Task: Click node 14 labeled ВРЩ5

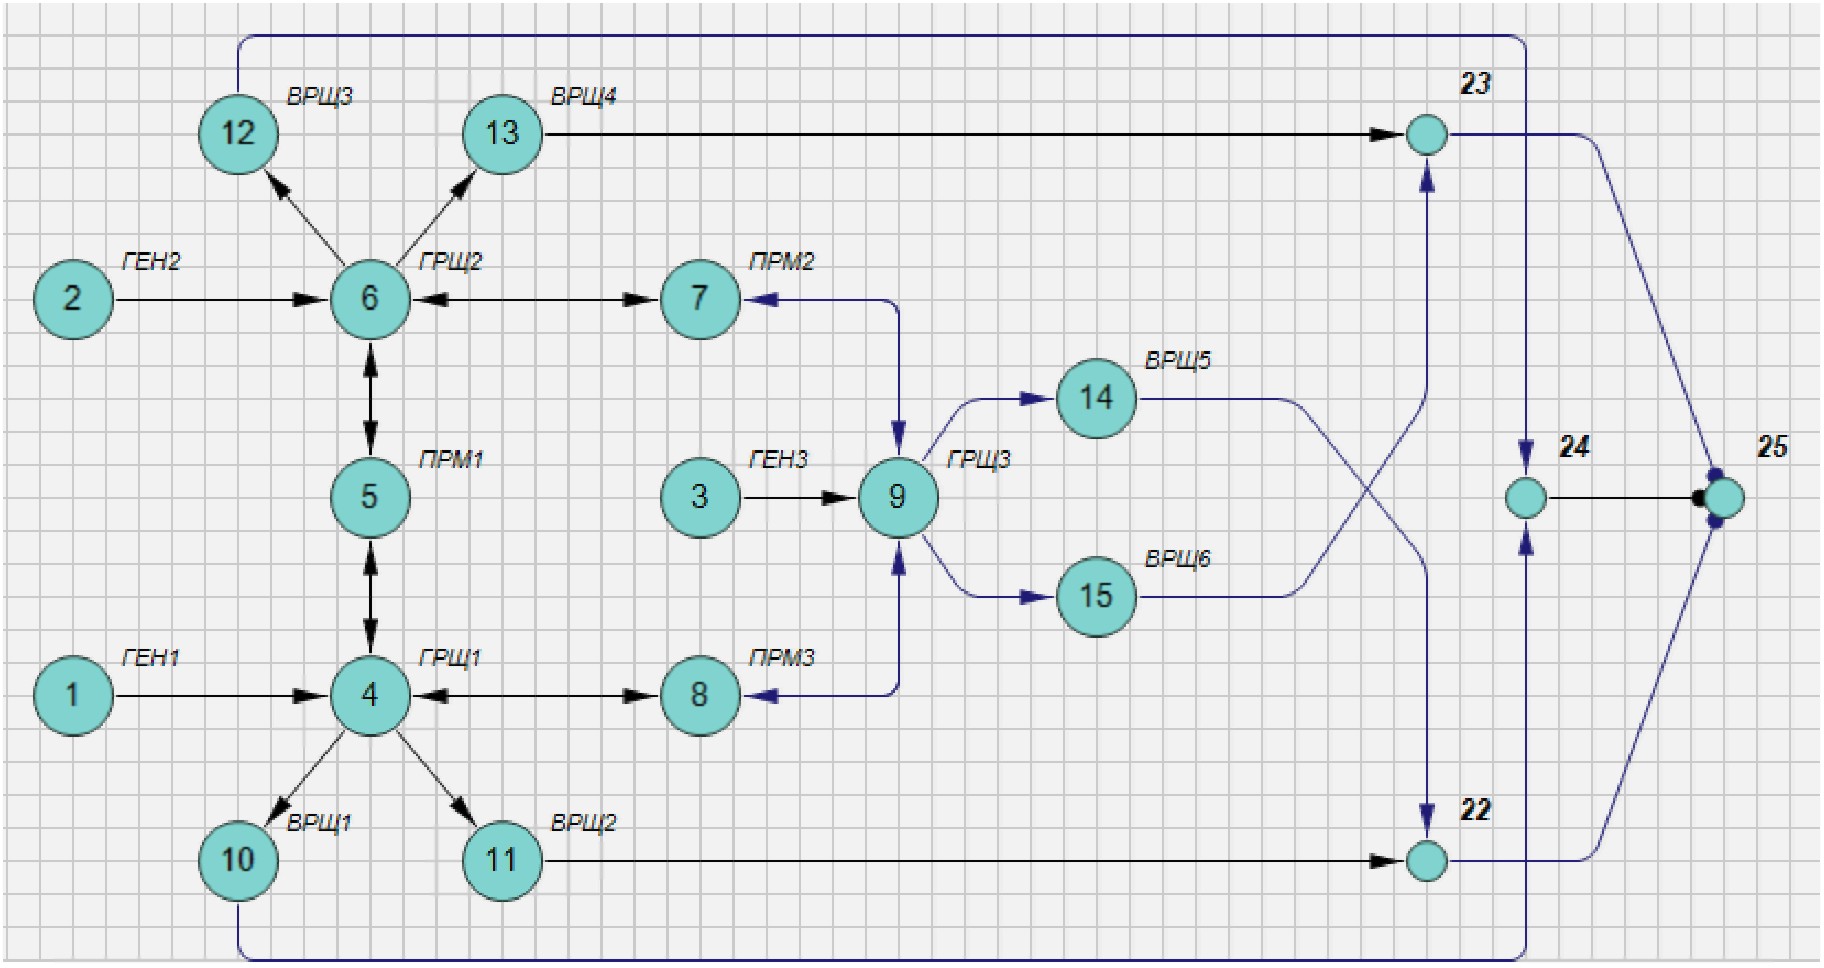Action: tap(1096, 398)
